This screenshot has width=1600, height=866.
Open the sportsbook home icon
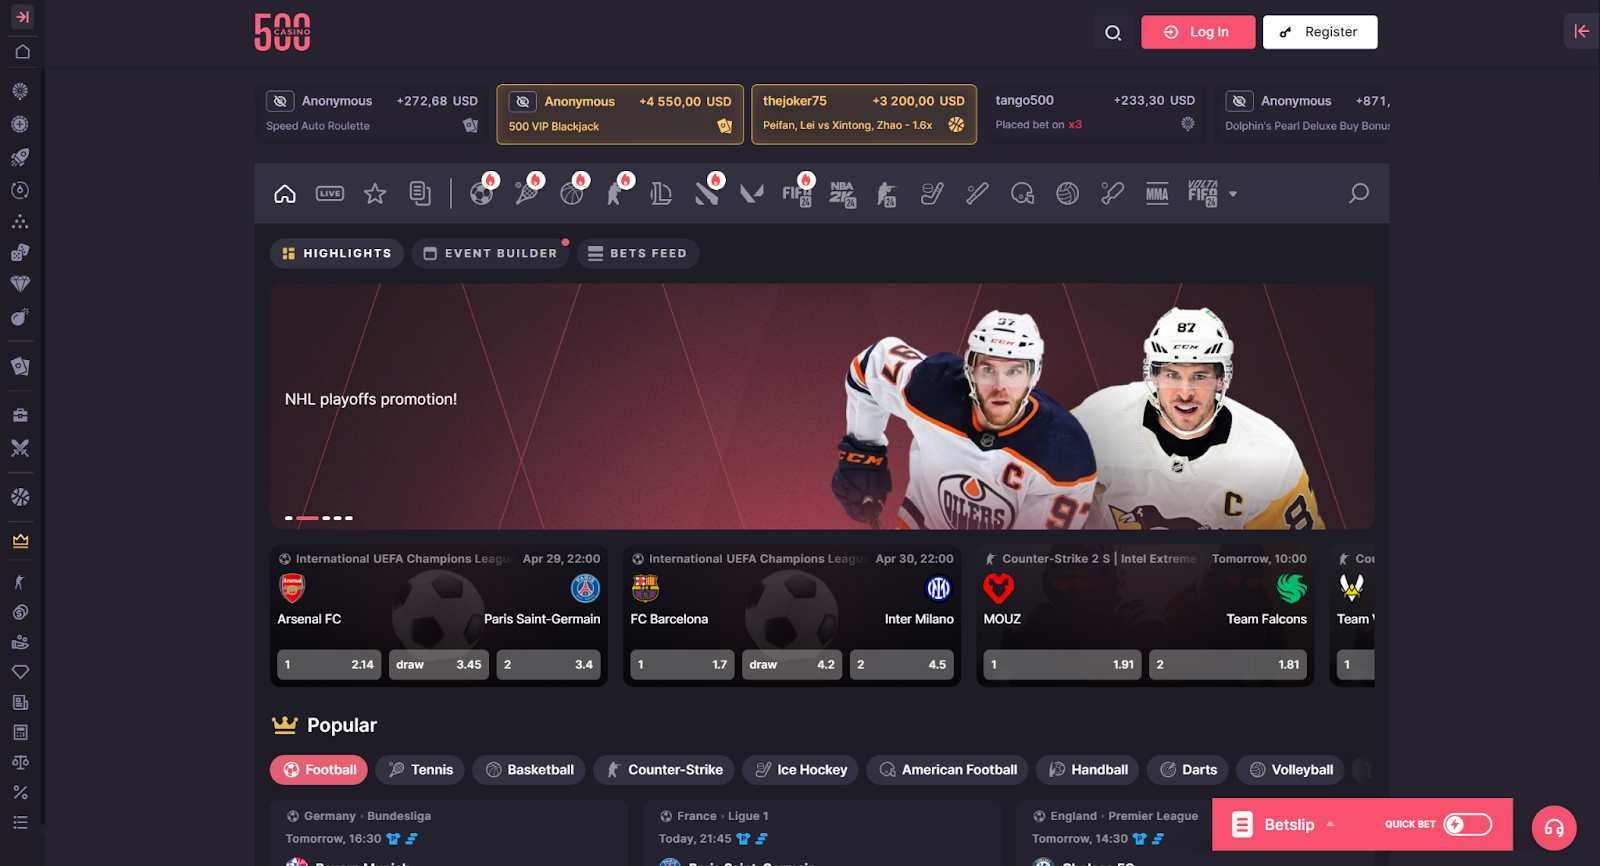(285, 194)
